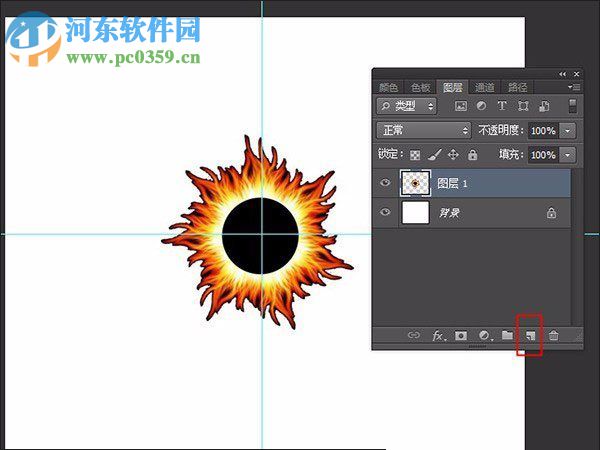Image resolution: width=600 pixels, height=450 pixels.
Task: Click the 不透明度 opacity label
Action: tap(500, 130)
